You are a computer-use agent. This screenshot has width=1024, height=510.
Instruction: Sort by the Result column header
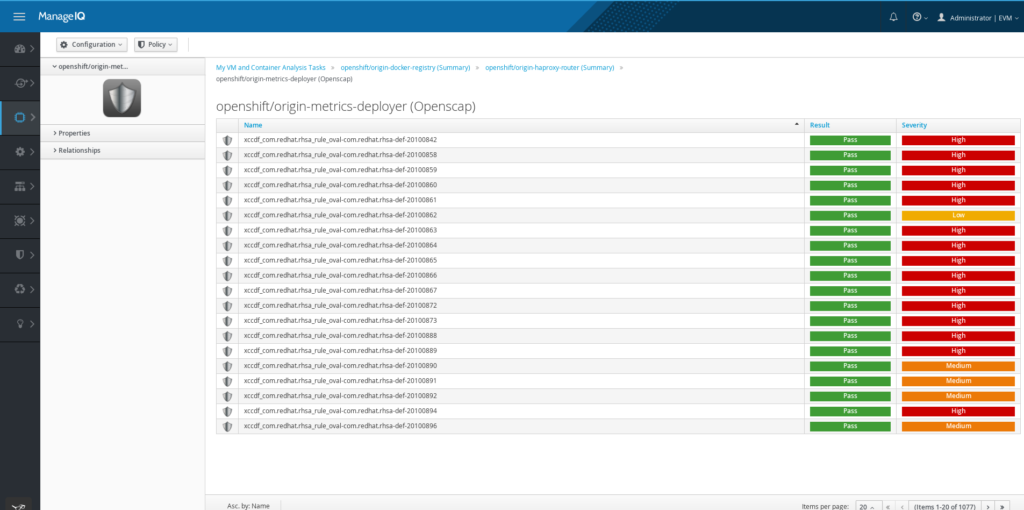coord(820,125)
